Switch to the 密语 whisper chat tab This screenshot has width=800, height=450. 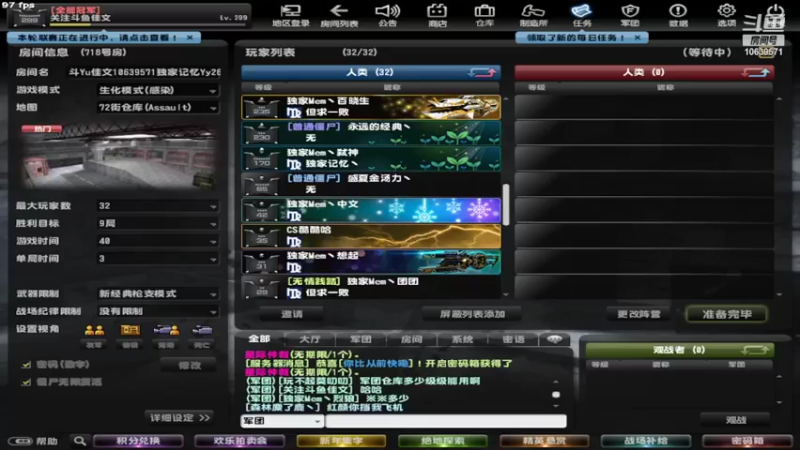(513, 339)
